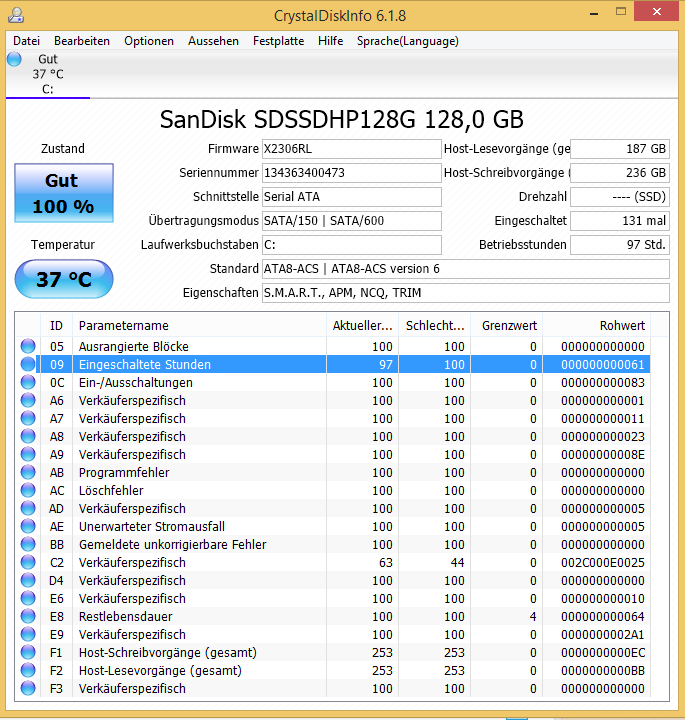Click the Schlecht... column header
The image size is (685, 720).
(x=435, y=326)
